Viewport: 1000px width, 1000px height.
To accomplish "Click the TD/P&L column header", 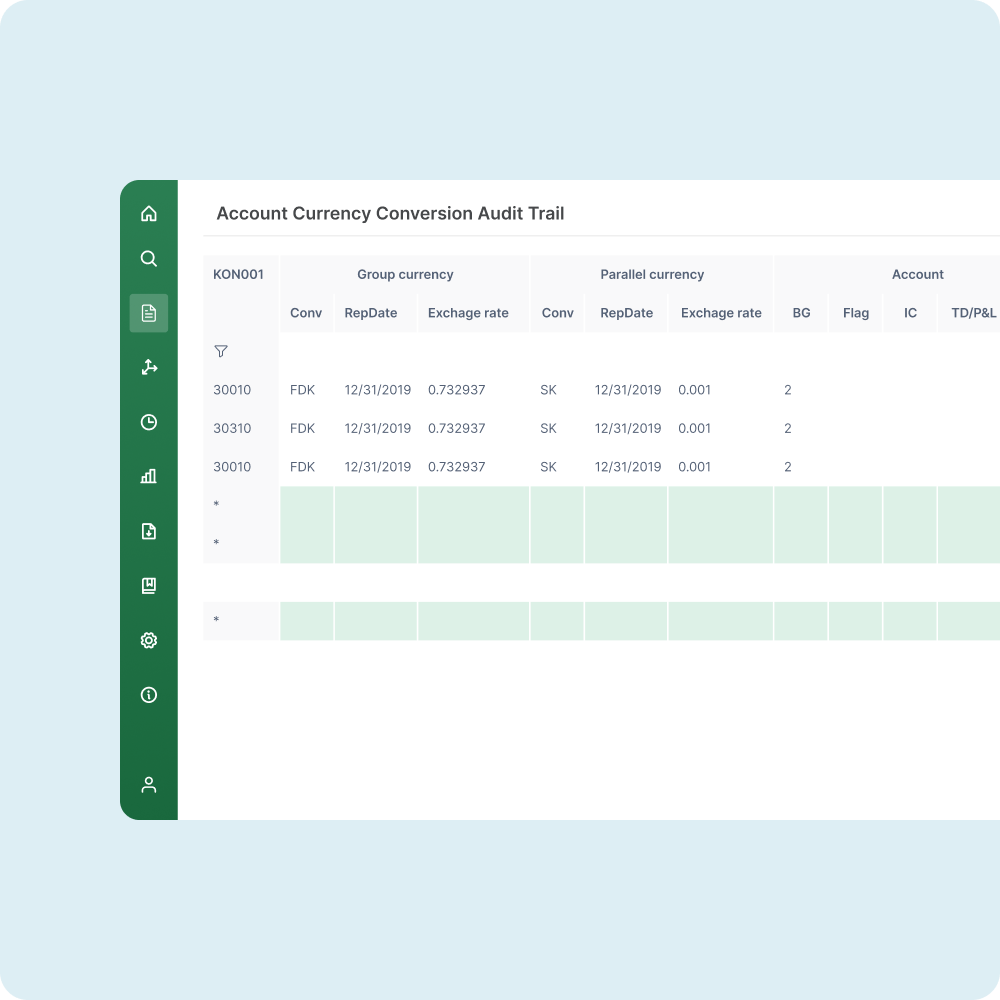I will pyautogui.click(x=973, y=313).
